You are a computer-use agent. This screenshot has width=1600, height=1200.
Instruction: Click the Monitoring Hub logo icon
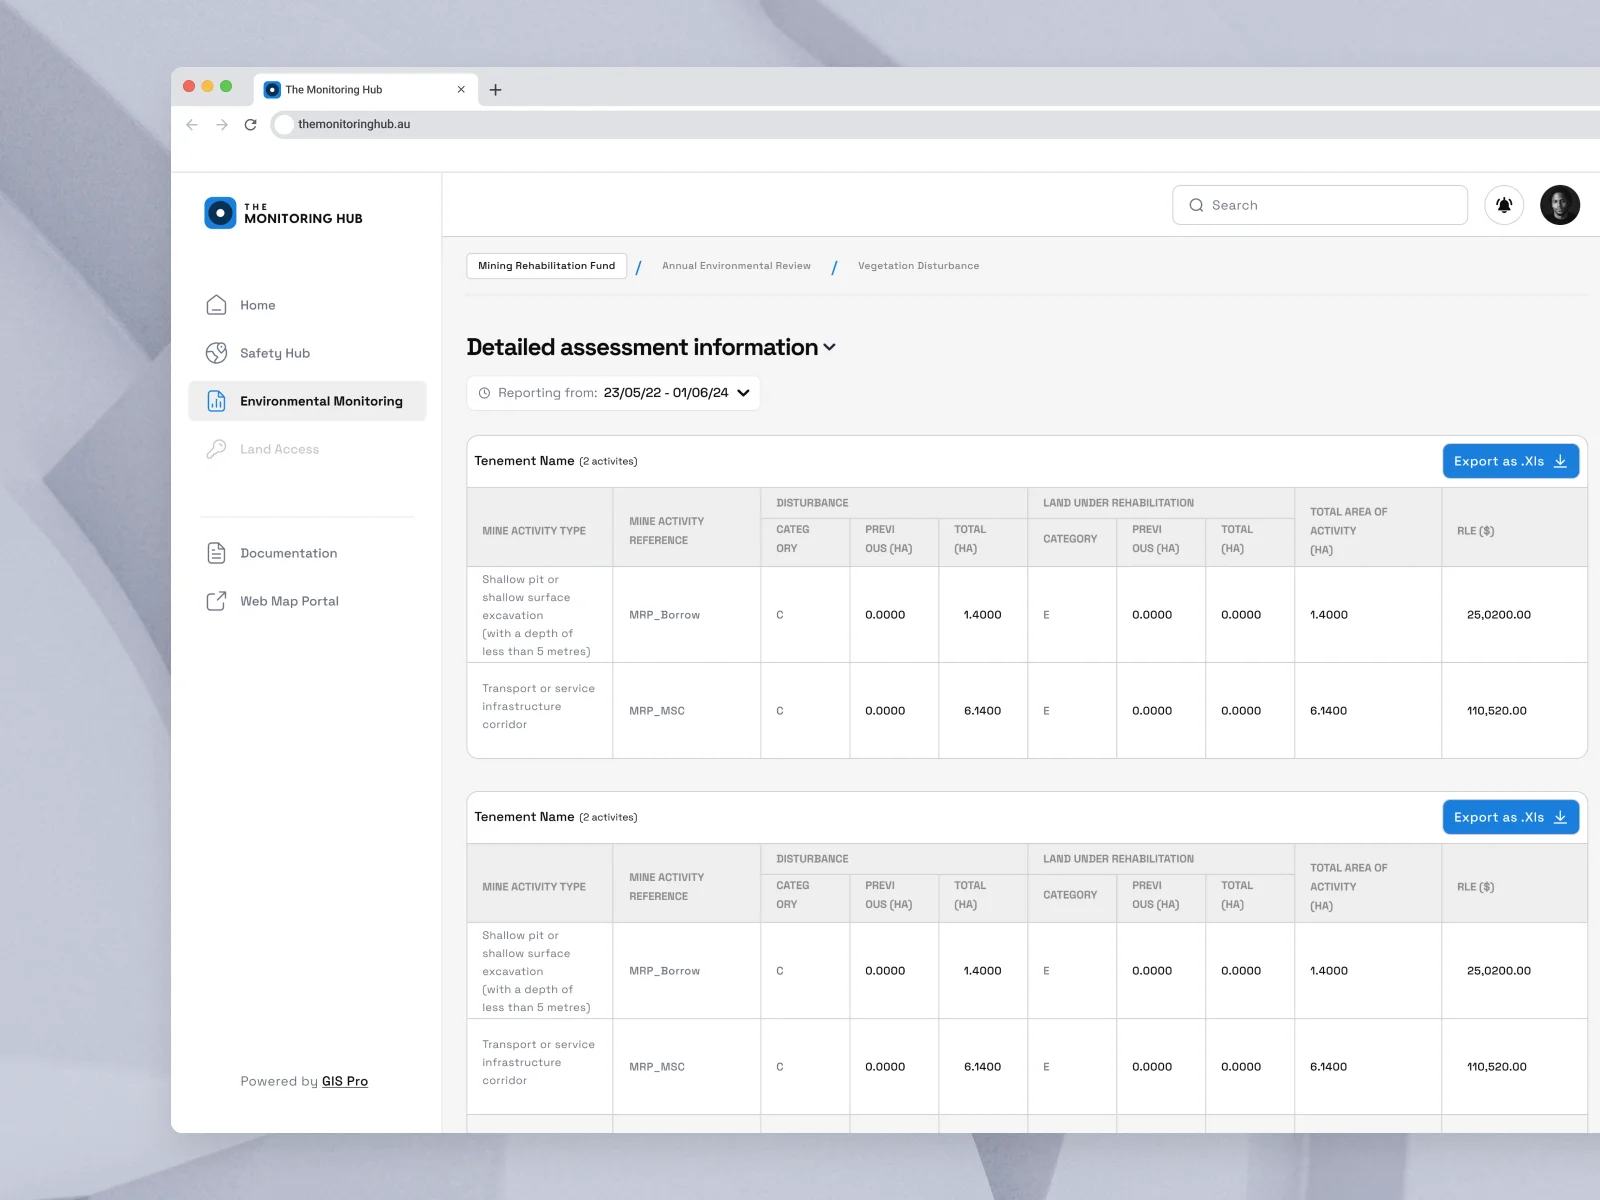click(x=220, y=213)
